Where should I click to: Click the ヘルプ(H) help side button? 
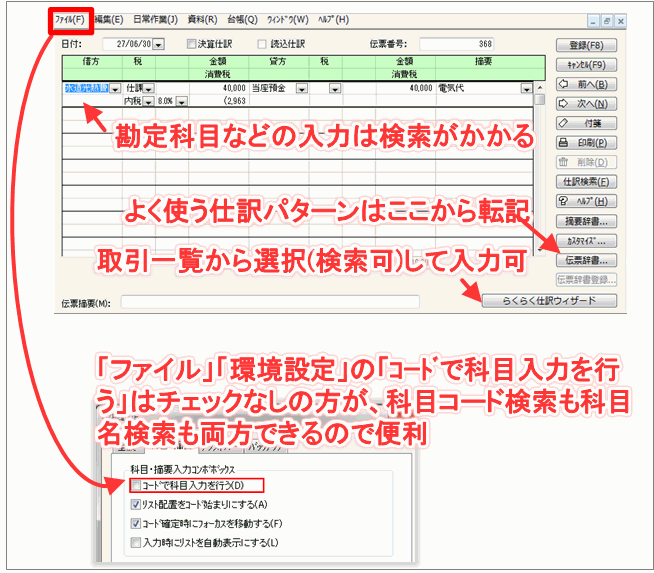pyautogui.click(x=586, y=201)
